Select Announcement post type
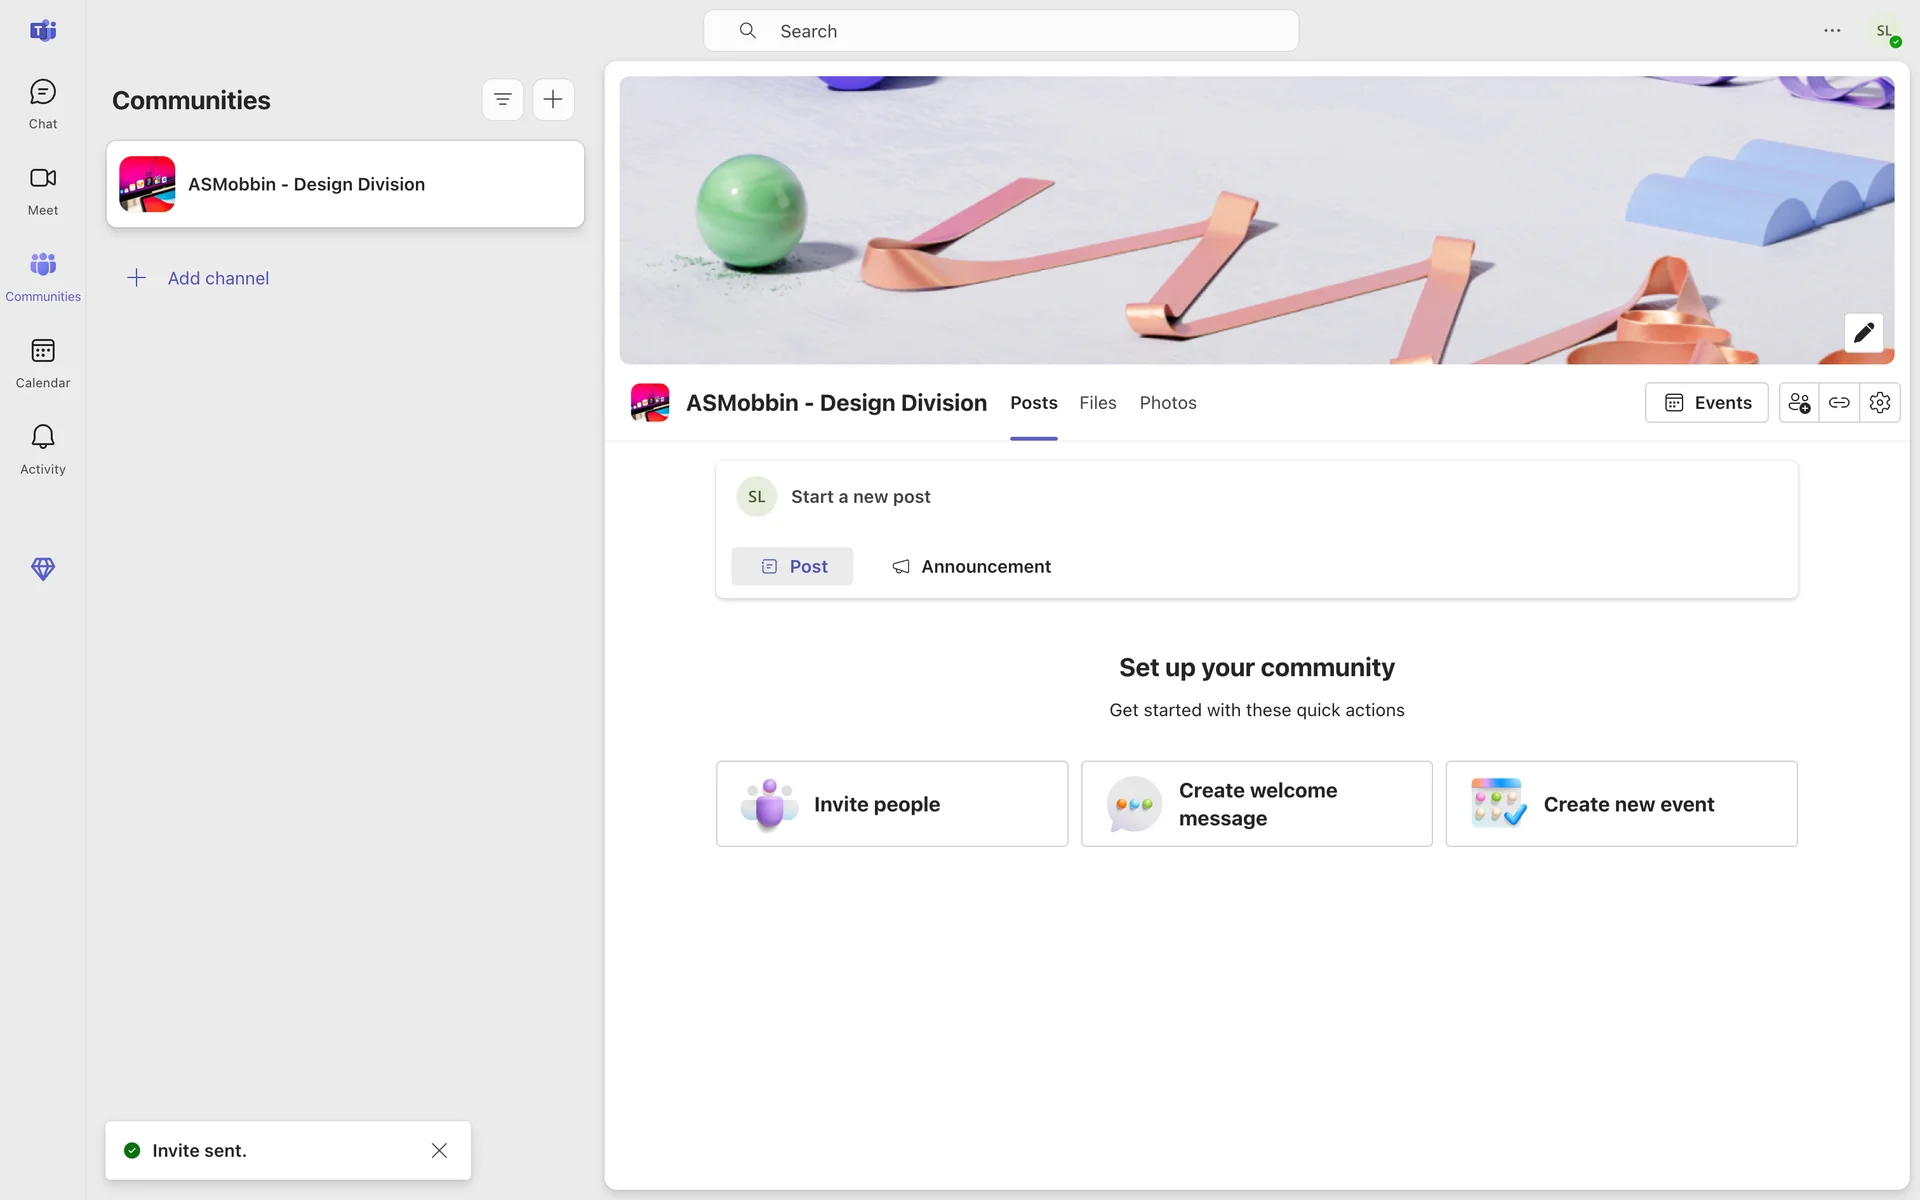The width and height of the screenshot is (1920, 1200). point(971,567)
